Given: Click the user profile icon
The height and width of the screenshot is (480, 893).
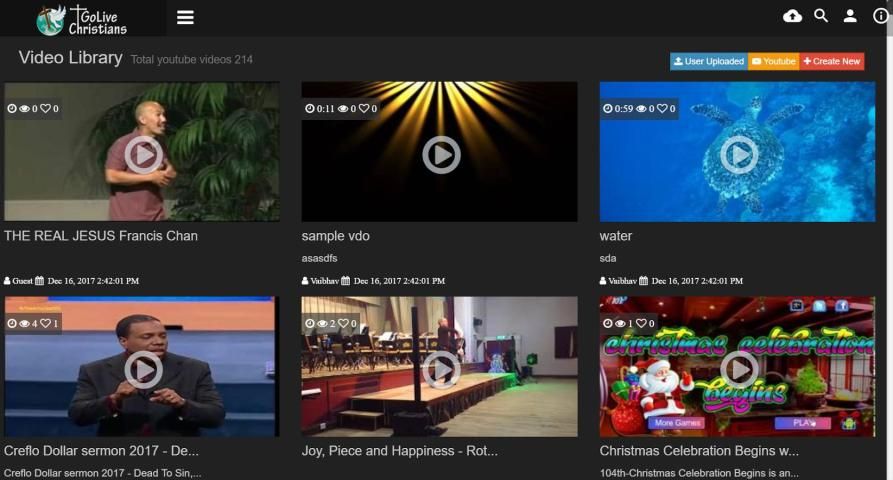Looking at the screenshot, I should (x=850, y=16).
